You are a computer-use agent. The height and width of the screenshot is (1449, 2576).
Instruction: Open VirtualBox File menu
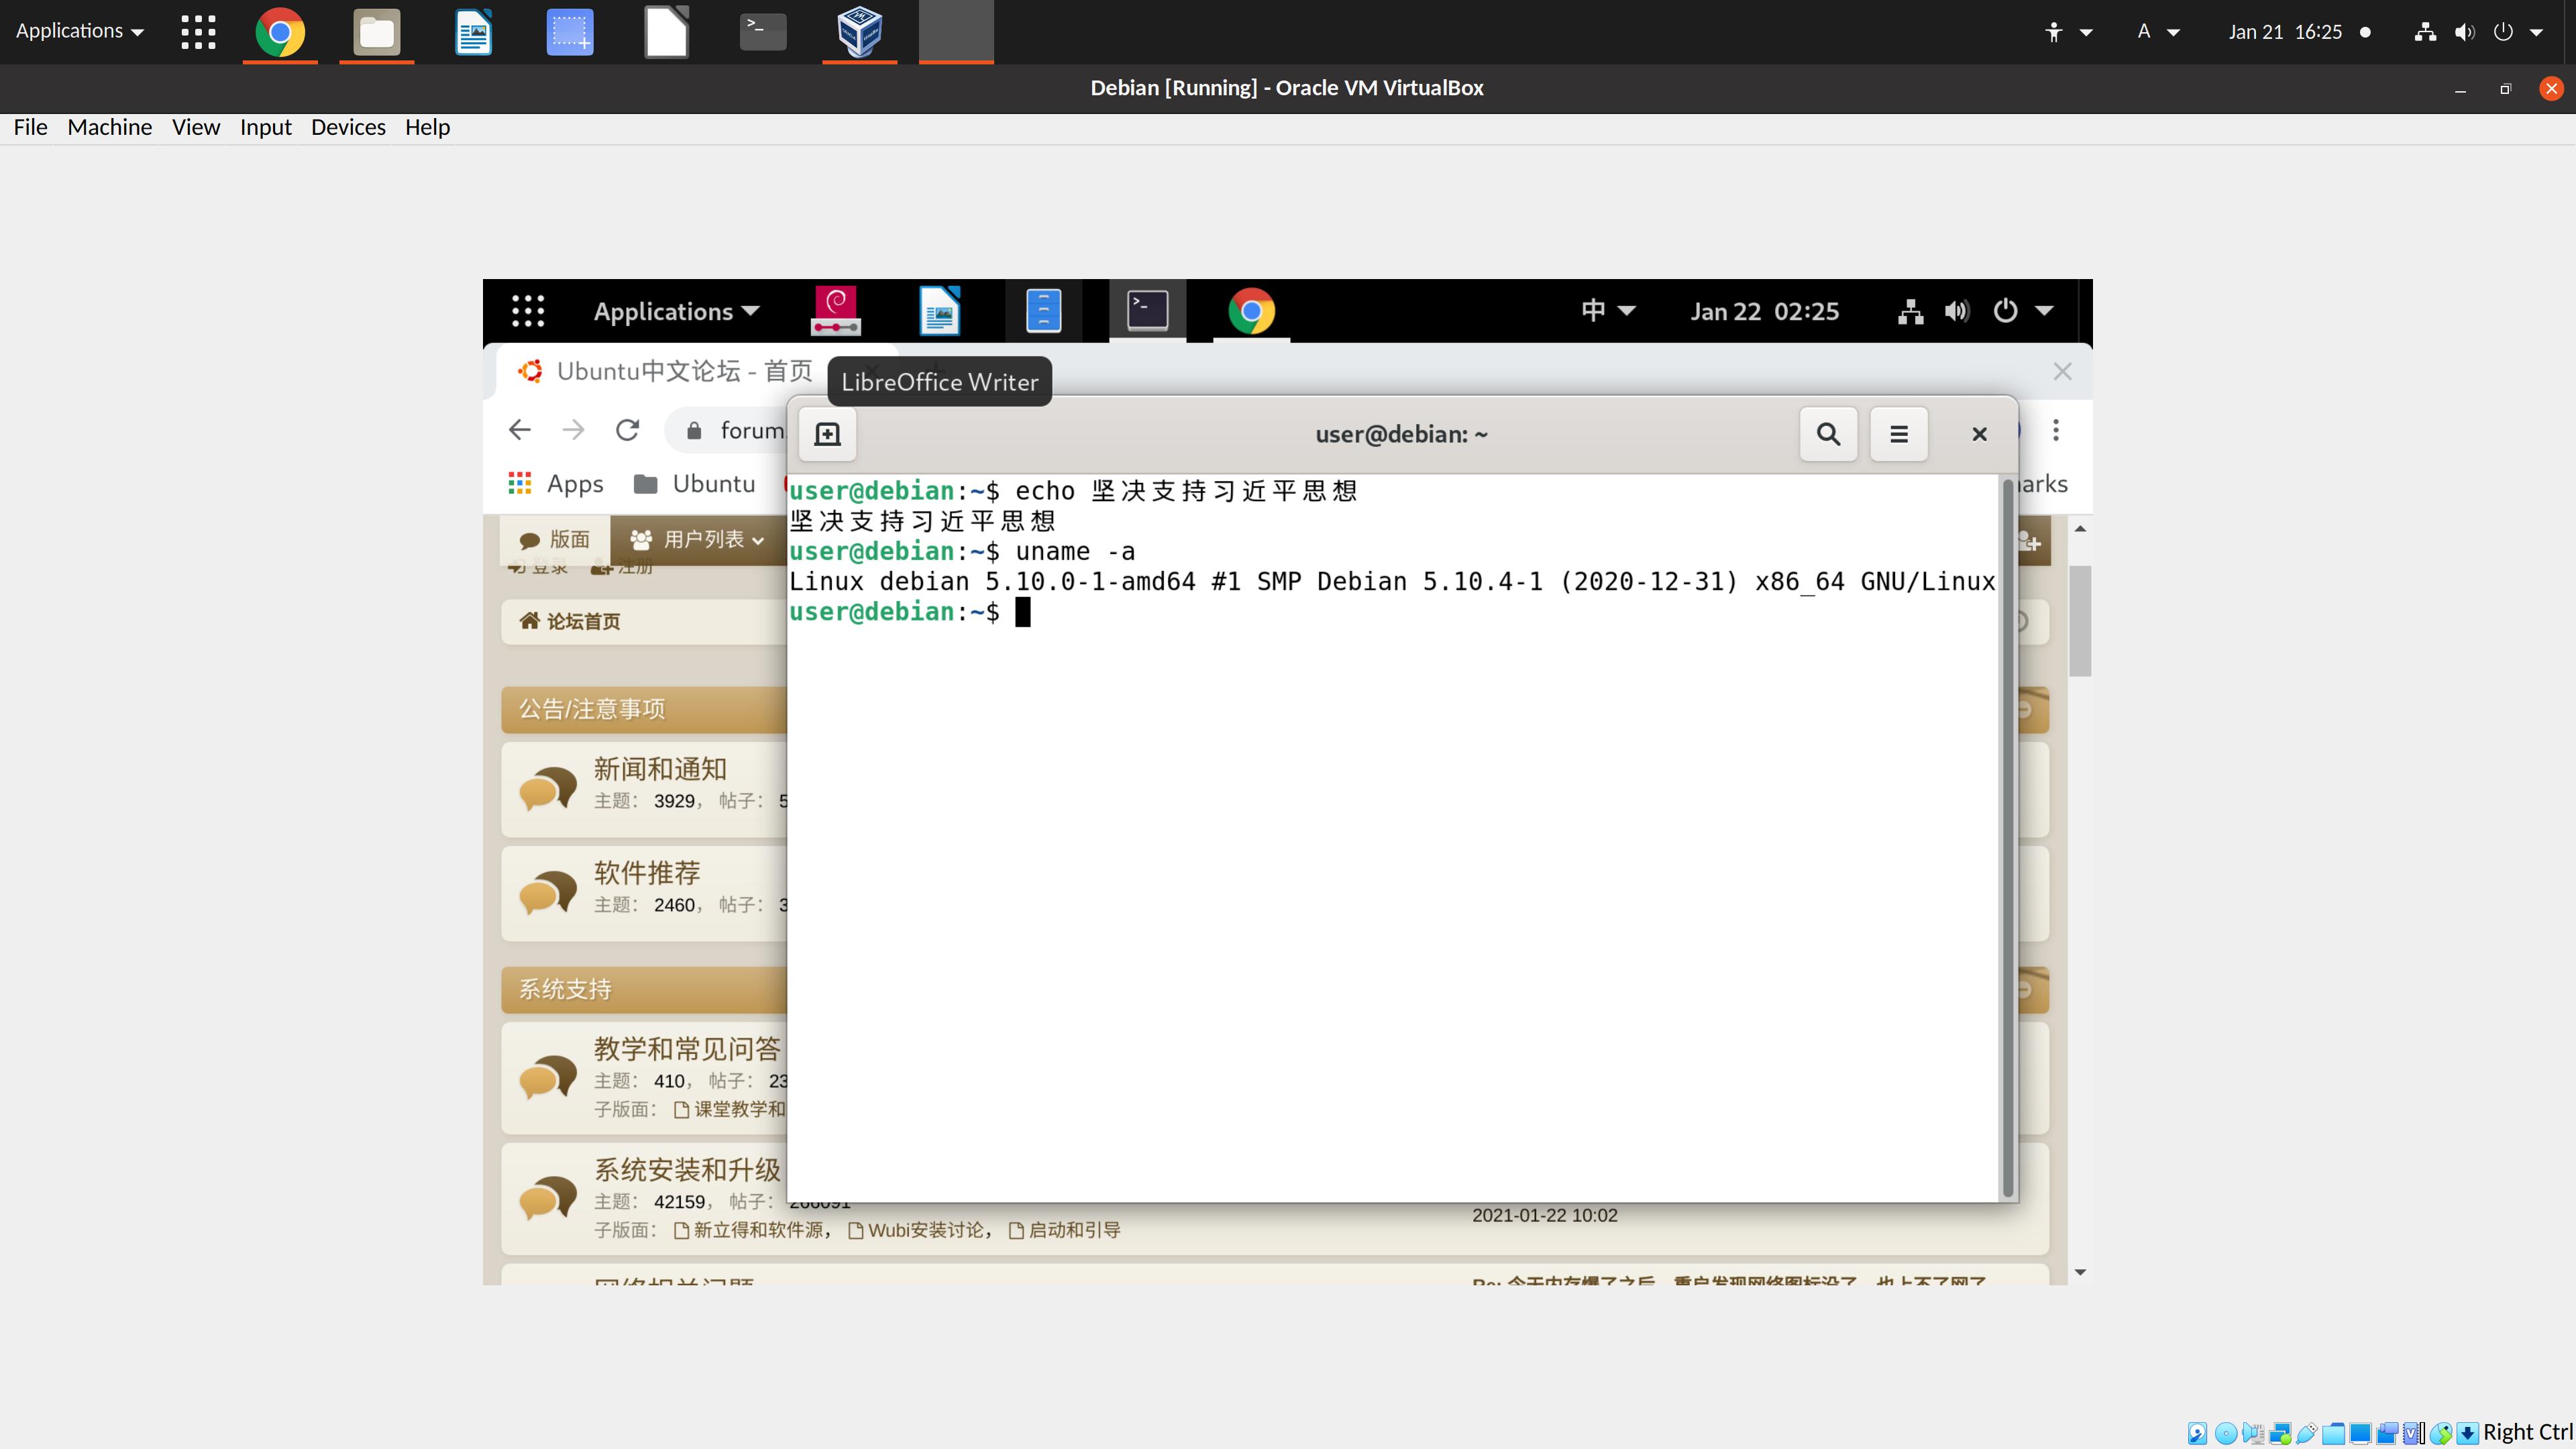[30, 127]
